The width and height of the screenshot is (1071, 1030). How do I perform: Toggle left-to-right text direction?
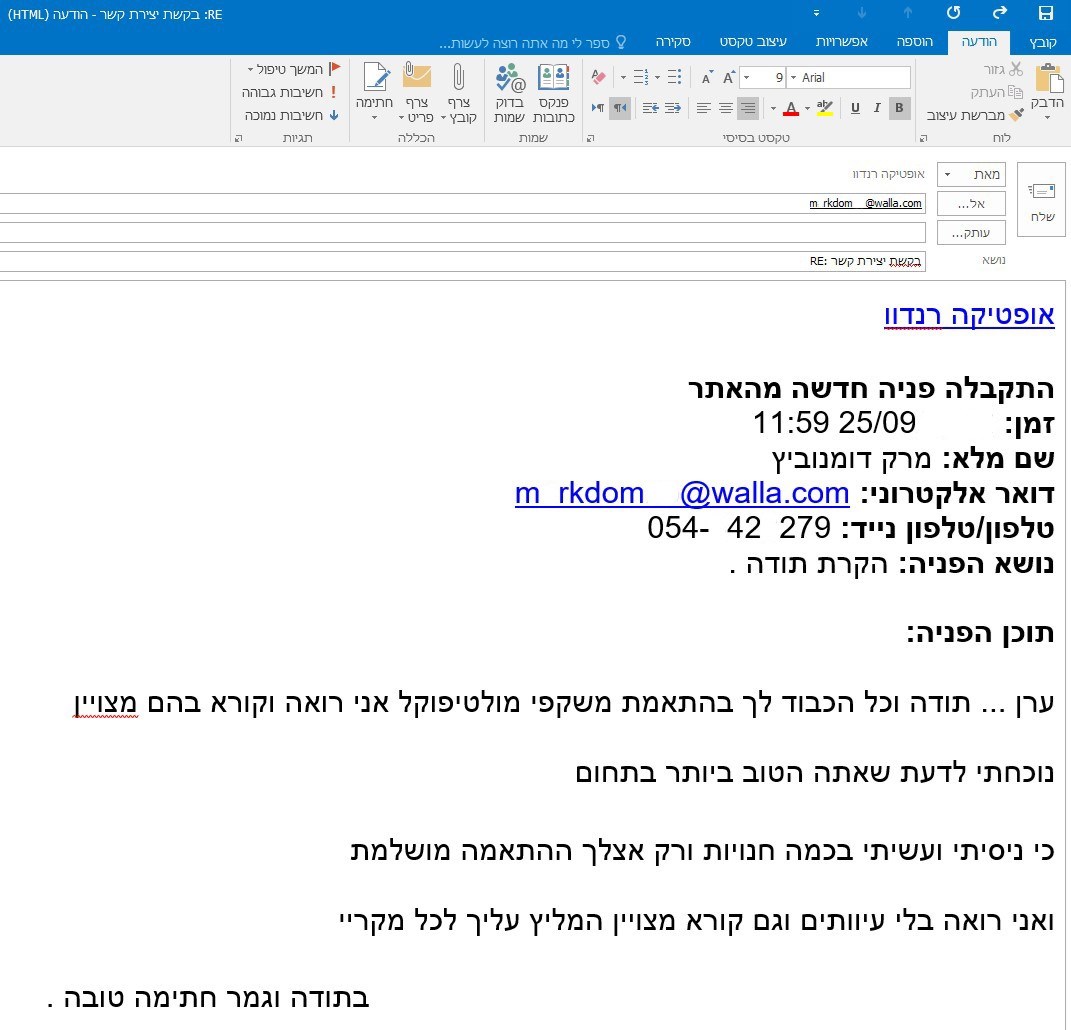click(598, 108)
